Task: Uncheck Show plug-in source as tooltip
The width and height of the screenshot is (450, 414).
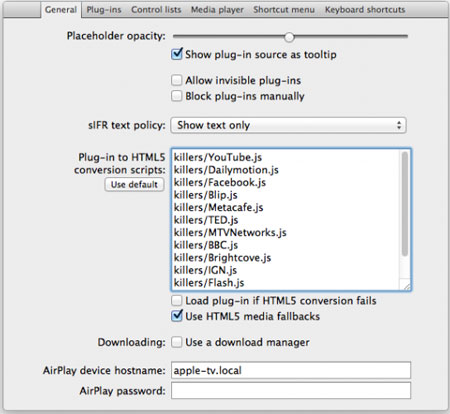Action: tap(177, 54)
